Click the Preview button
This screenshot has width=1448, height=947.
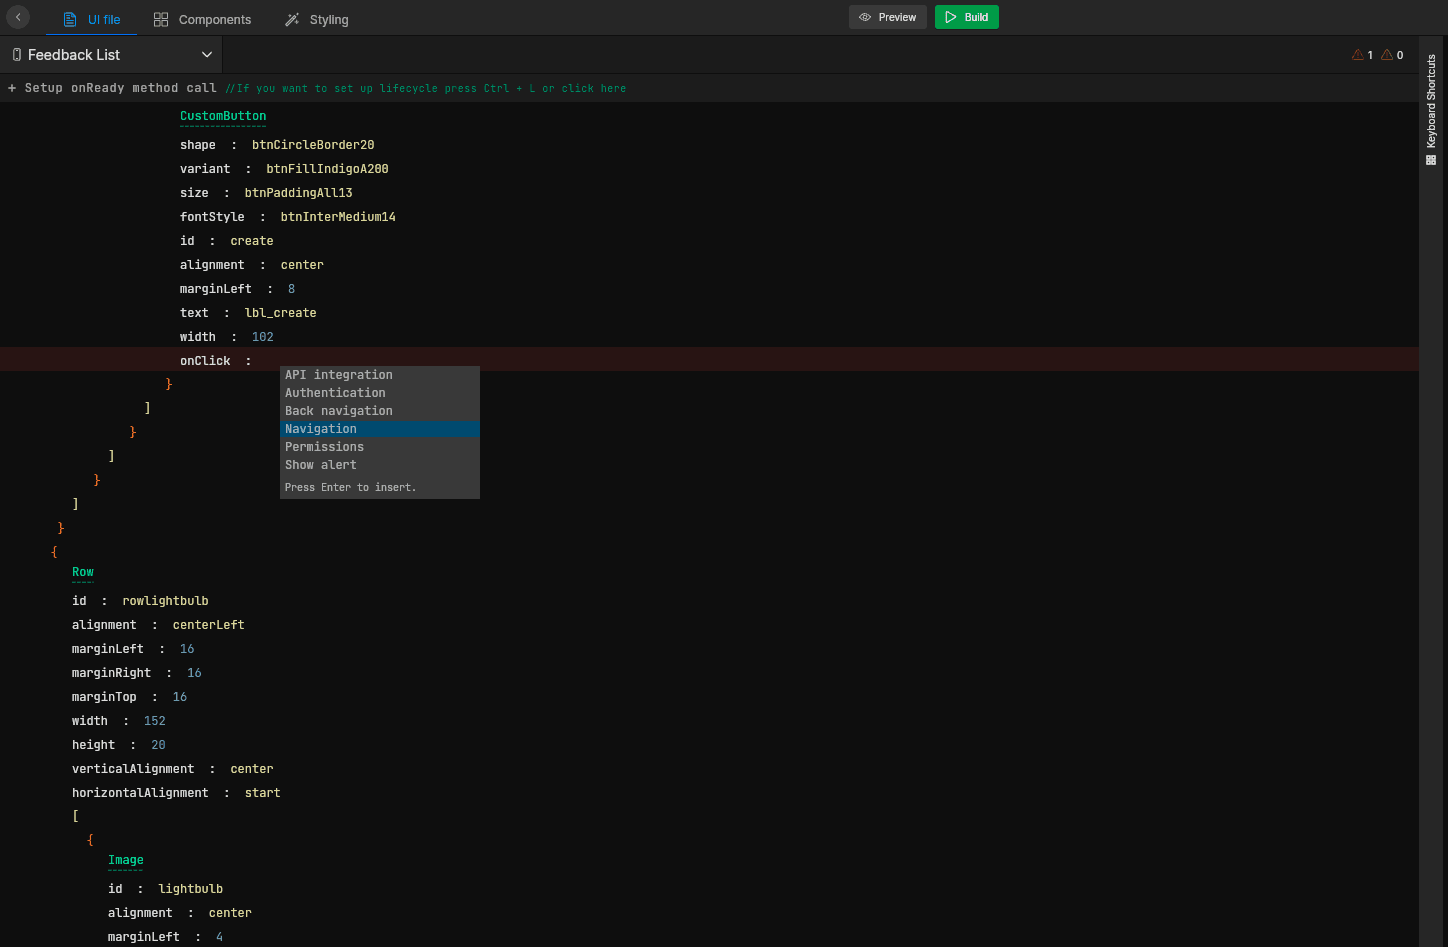(x=888, y=17)
